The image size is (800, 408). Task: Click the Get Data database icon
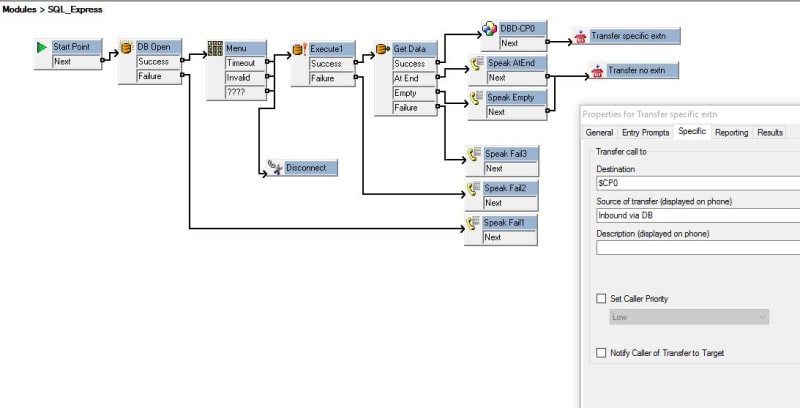[x=383, y=49]
